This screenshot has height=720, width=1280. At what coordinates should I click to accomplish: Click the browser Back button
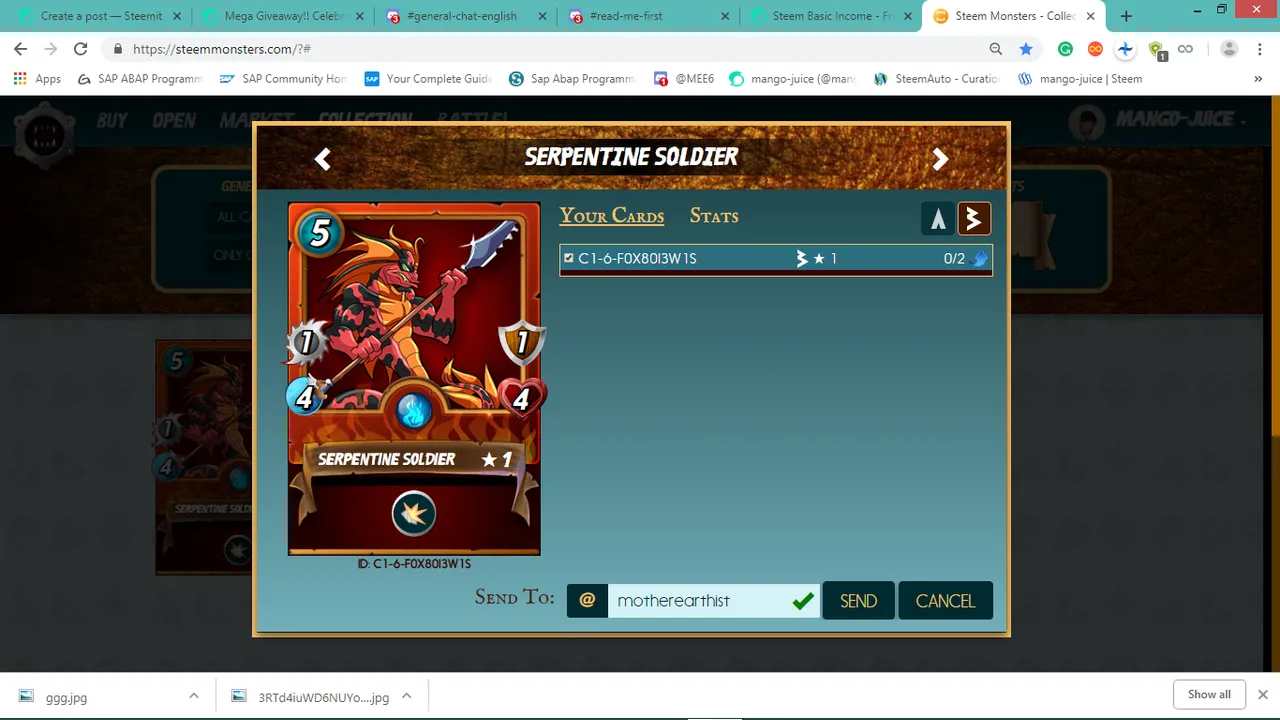coord(21,49)
